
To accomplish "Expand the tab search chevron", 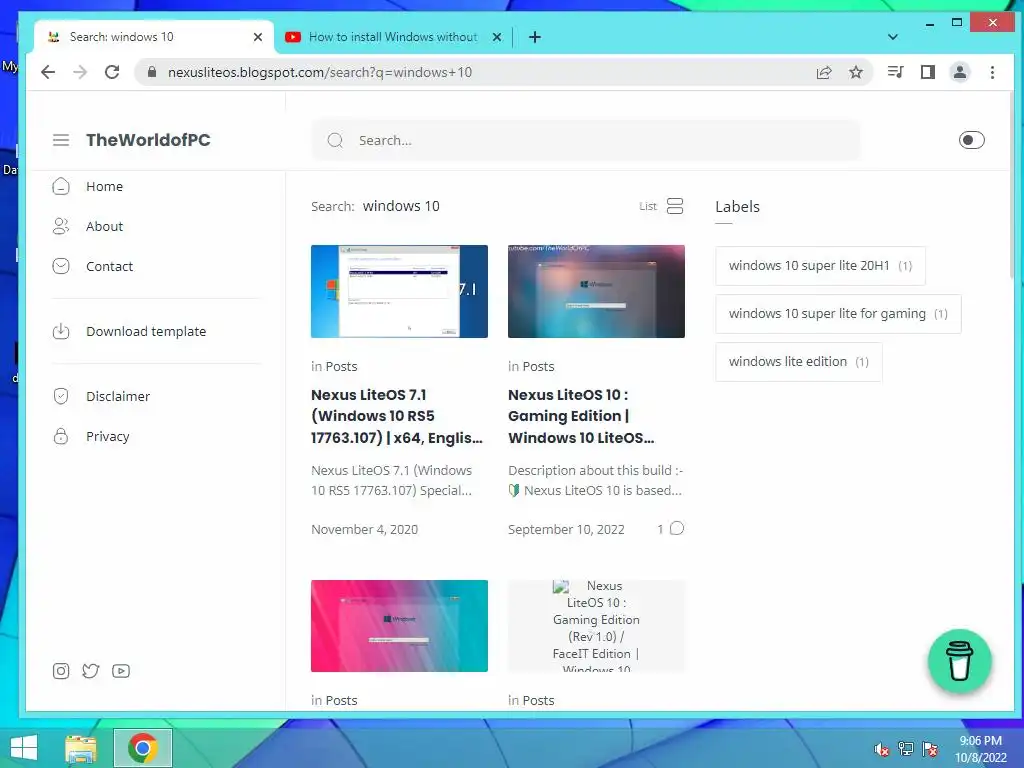I will click(893, 37).
